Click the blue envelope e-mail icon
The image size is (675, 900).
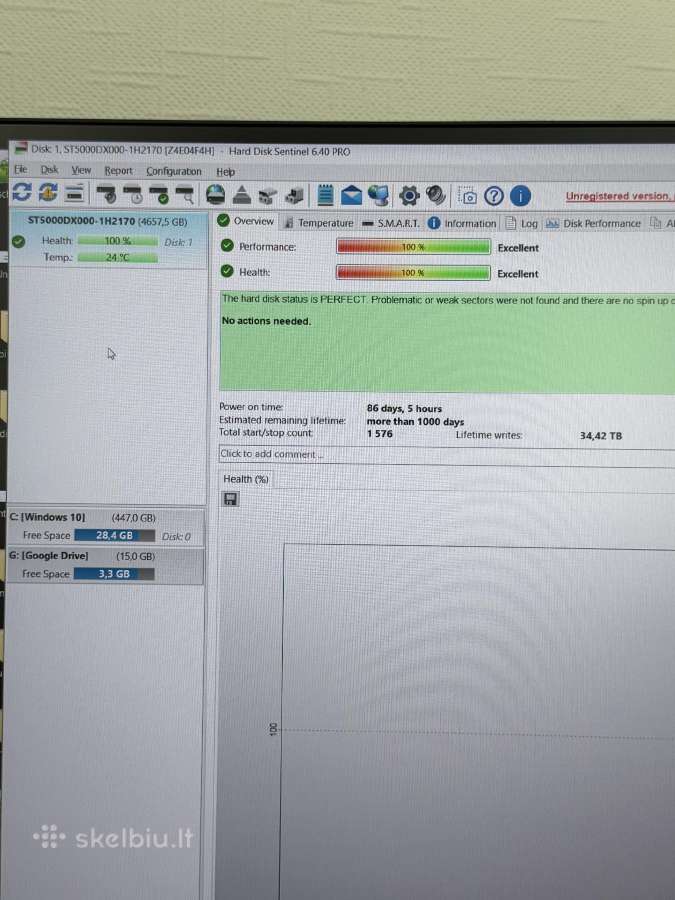coord(351,195)
